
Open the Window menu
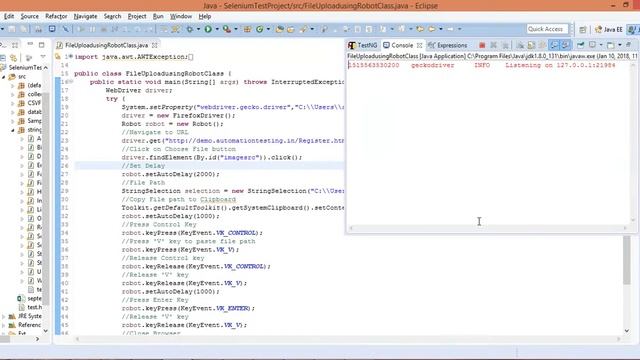pyautogui.click(x=181, y=16)
